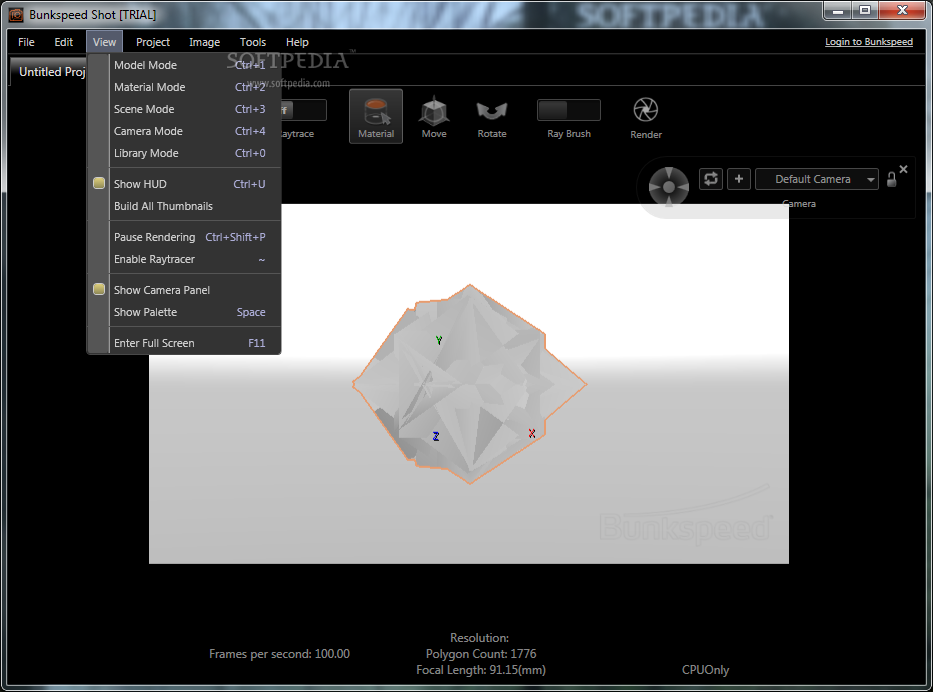Close the Camera panel
This screenshot has width=933, height=692.
[x=903, y=169]
